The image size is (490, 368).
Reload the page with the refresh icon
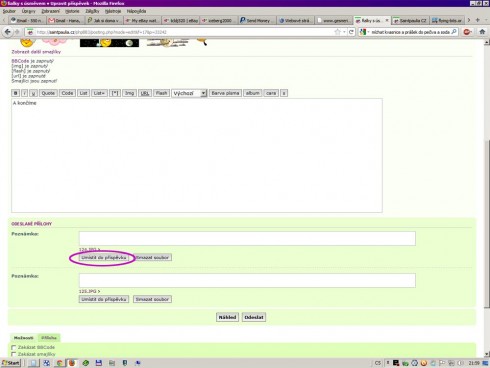click(351, 32)
